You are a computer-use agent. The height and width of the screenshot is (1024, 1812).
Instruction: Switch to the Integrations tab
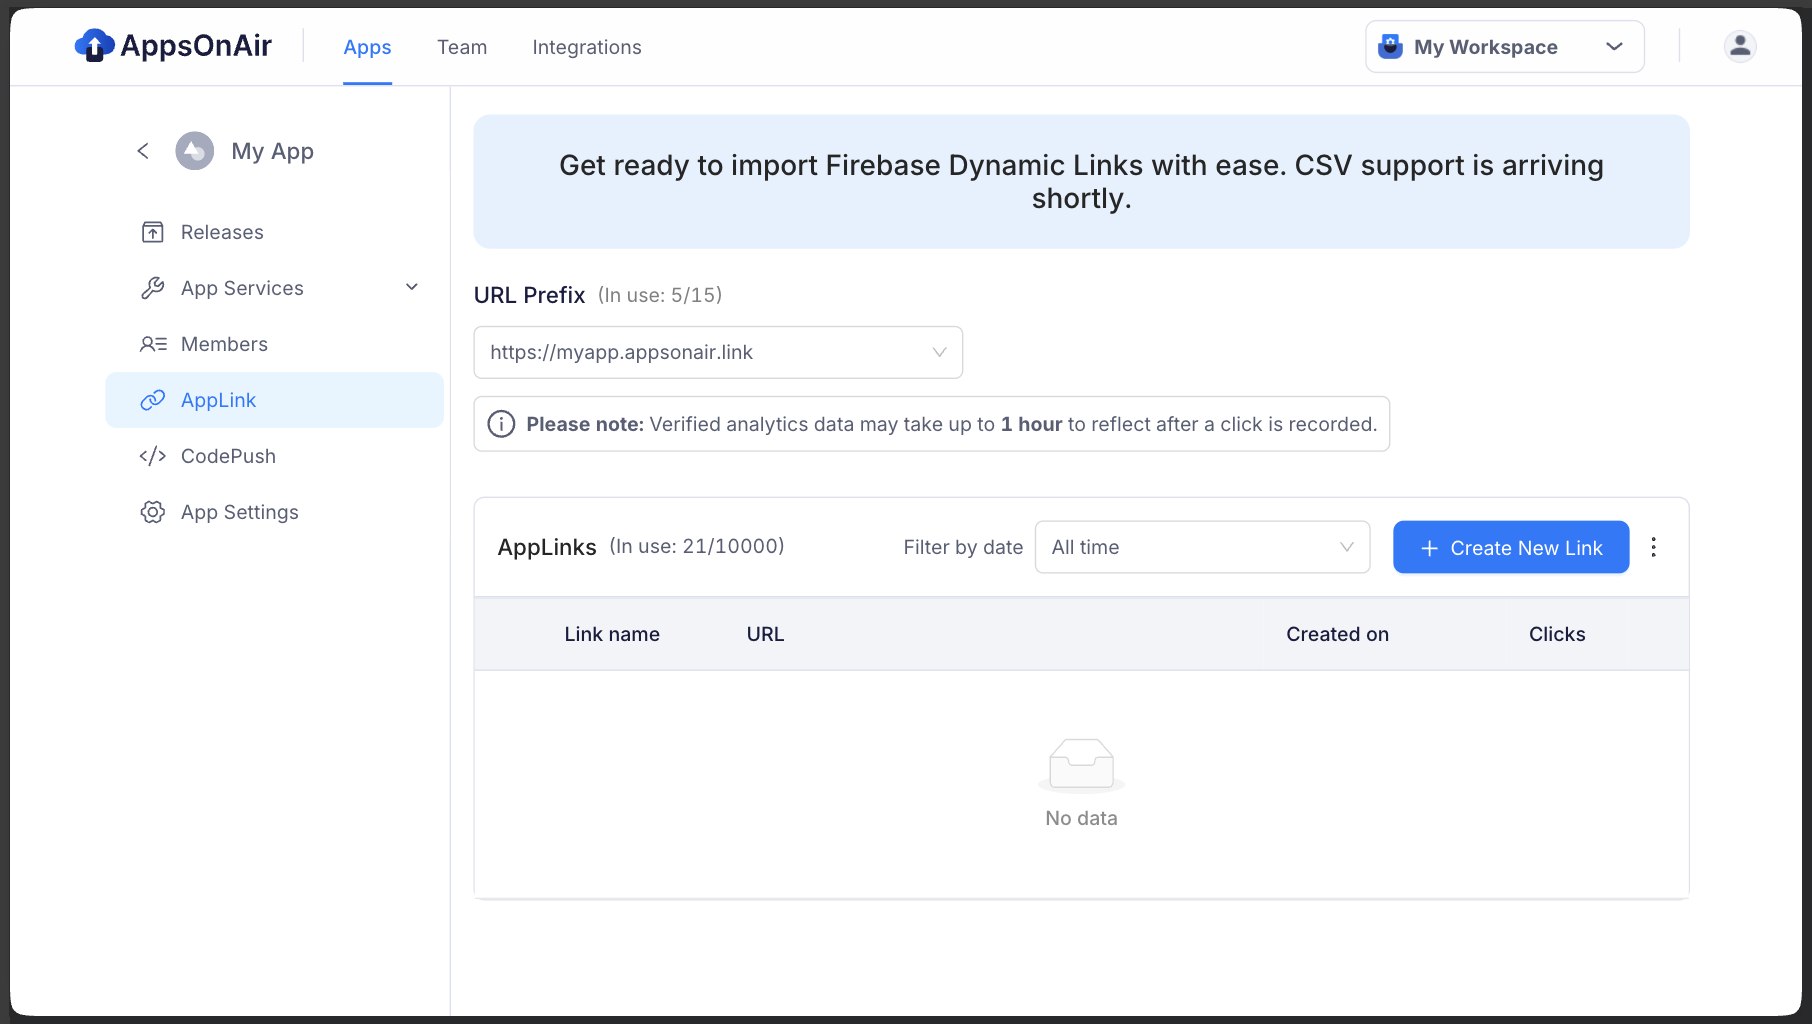587,47
